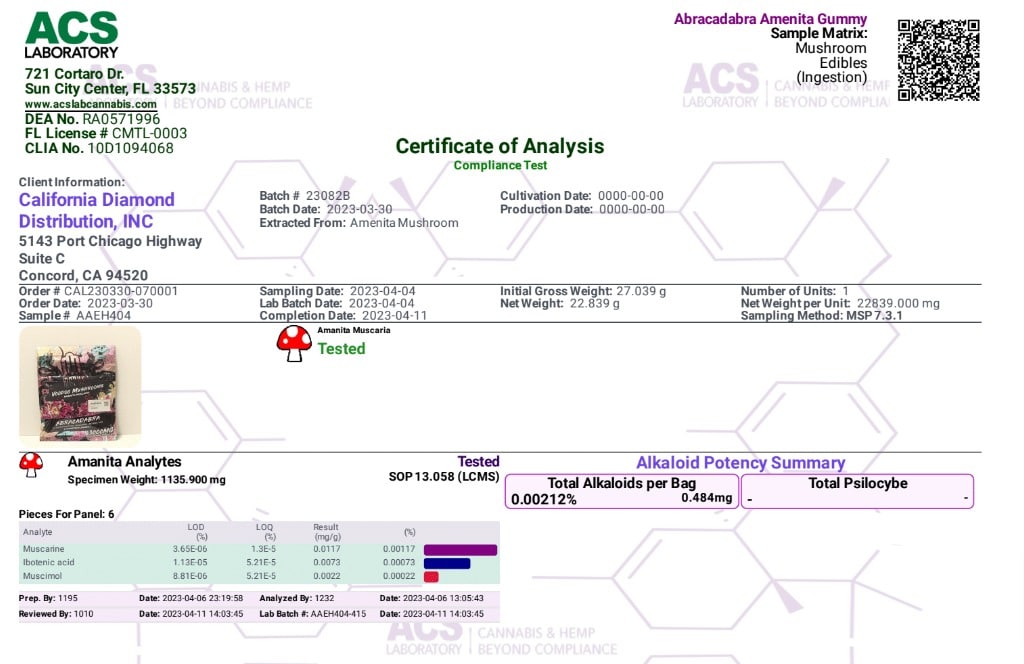Click Pieces For Panel: 6
Image resolution: width=1024 pixels, height=664 pixels.
[x=66, y=514]
